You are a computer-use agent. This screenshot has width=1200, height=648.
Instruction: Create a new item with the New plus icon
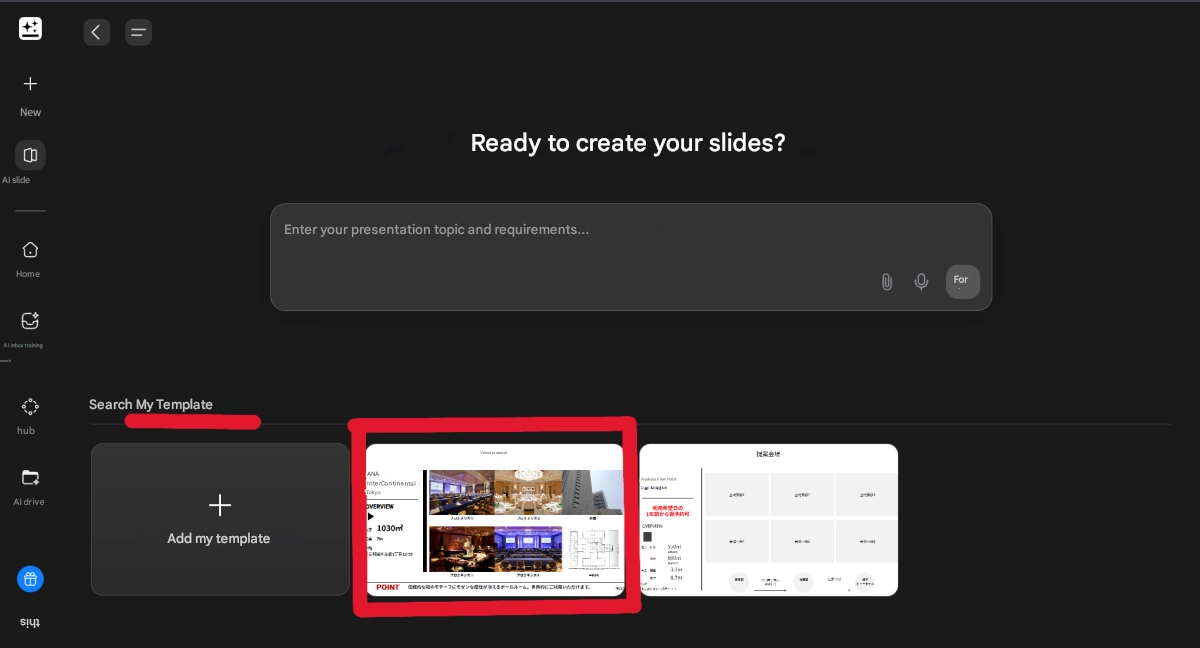[x=30, y=84]
